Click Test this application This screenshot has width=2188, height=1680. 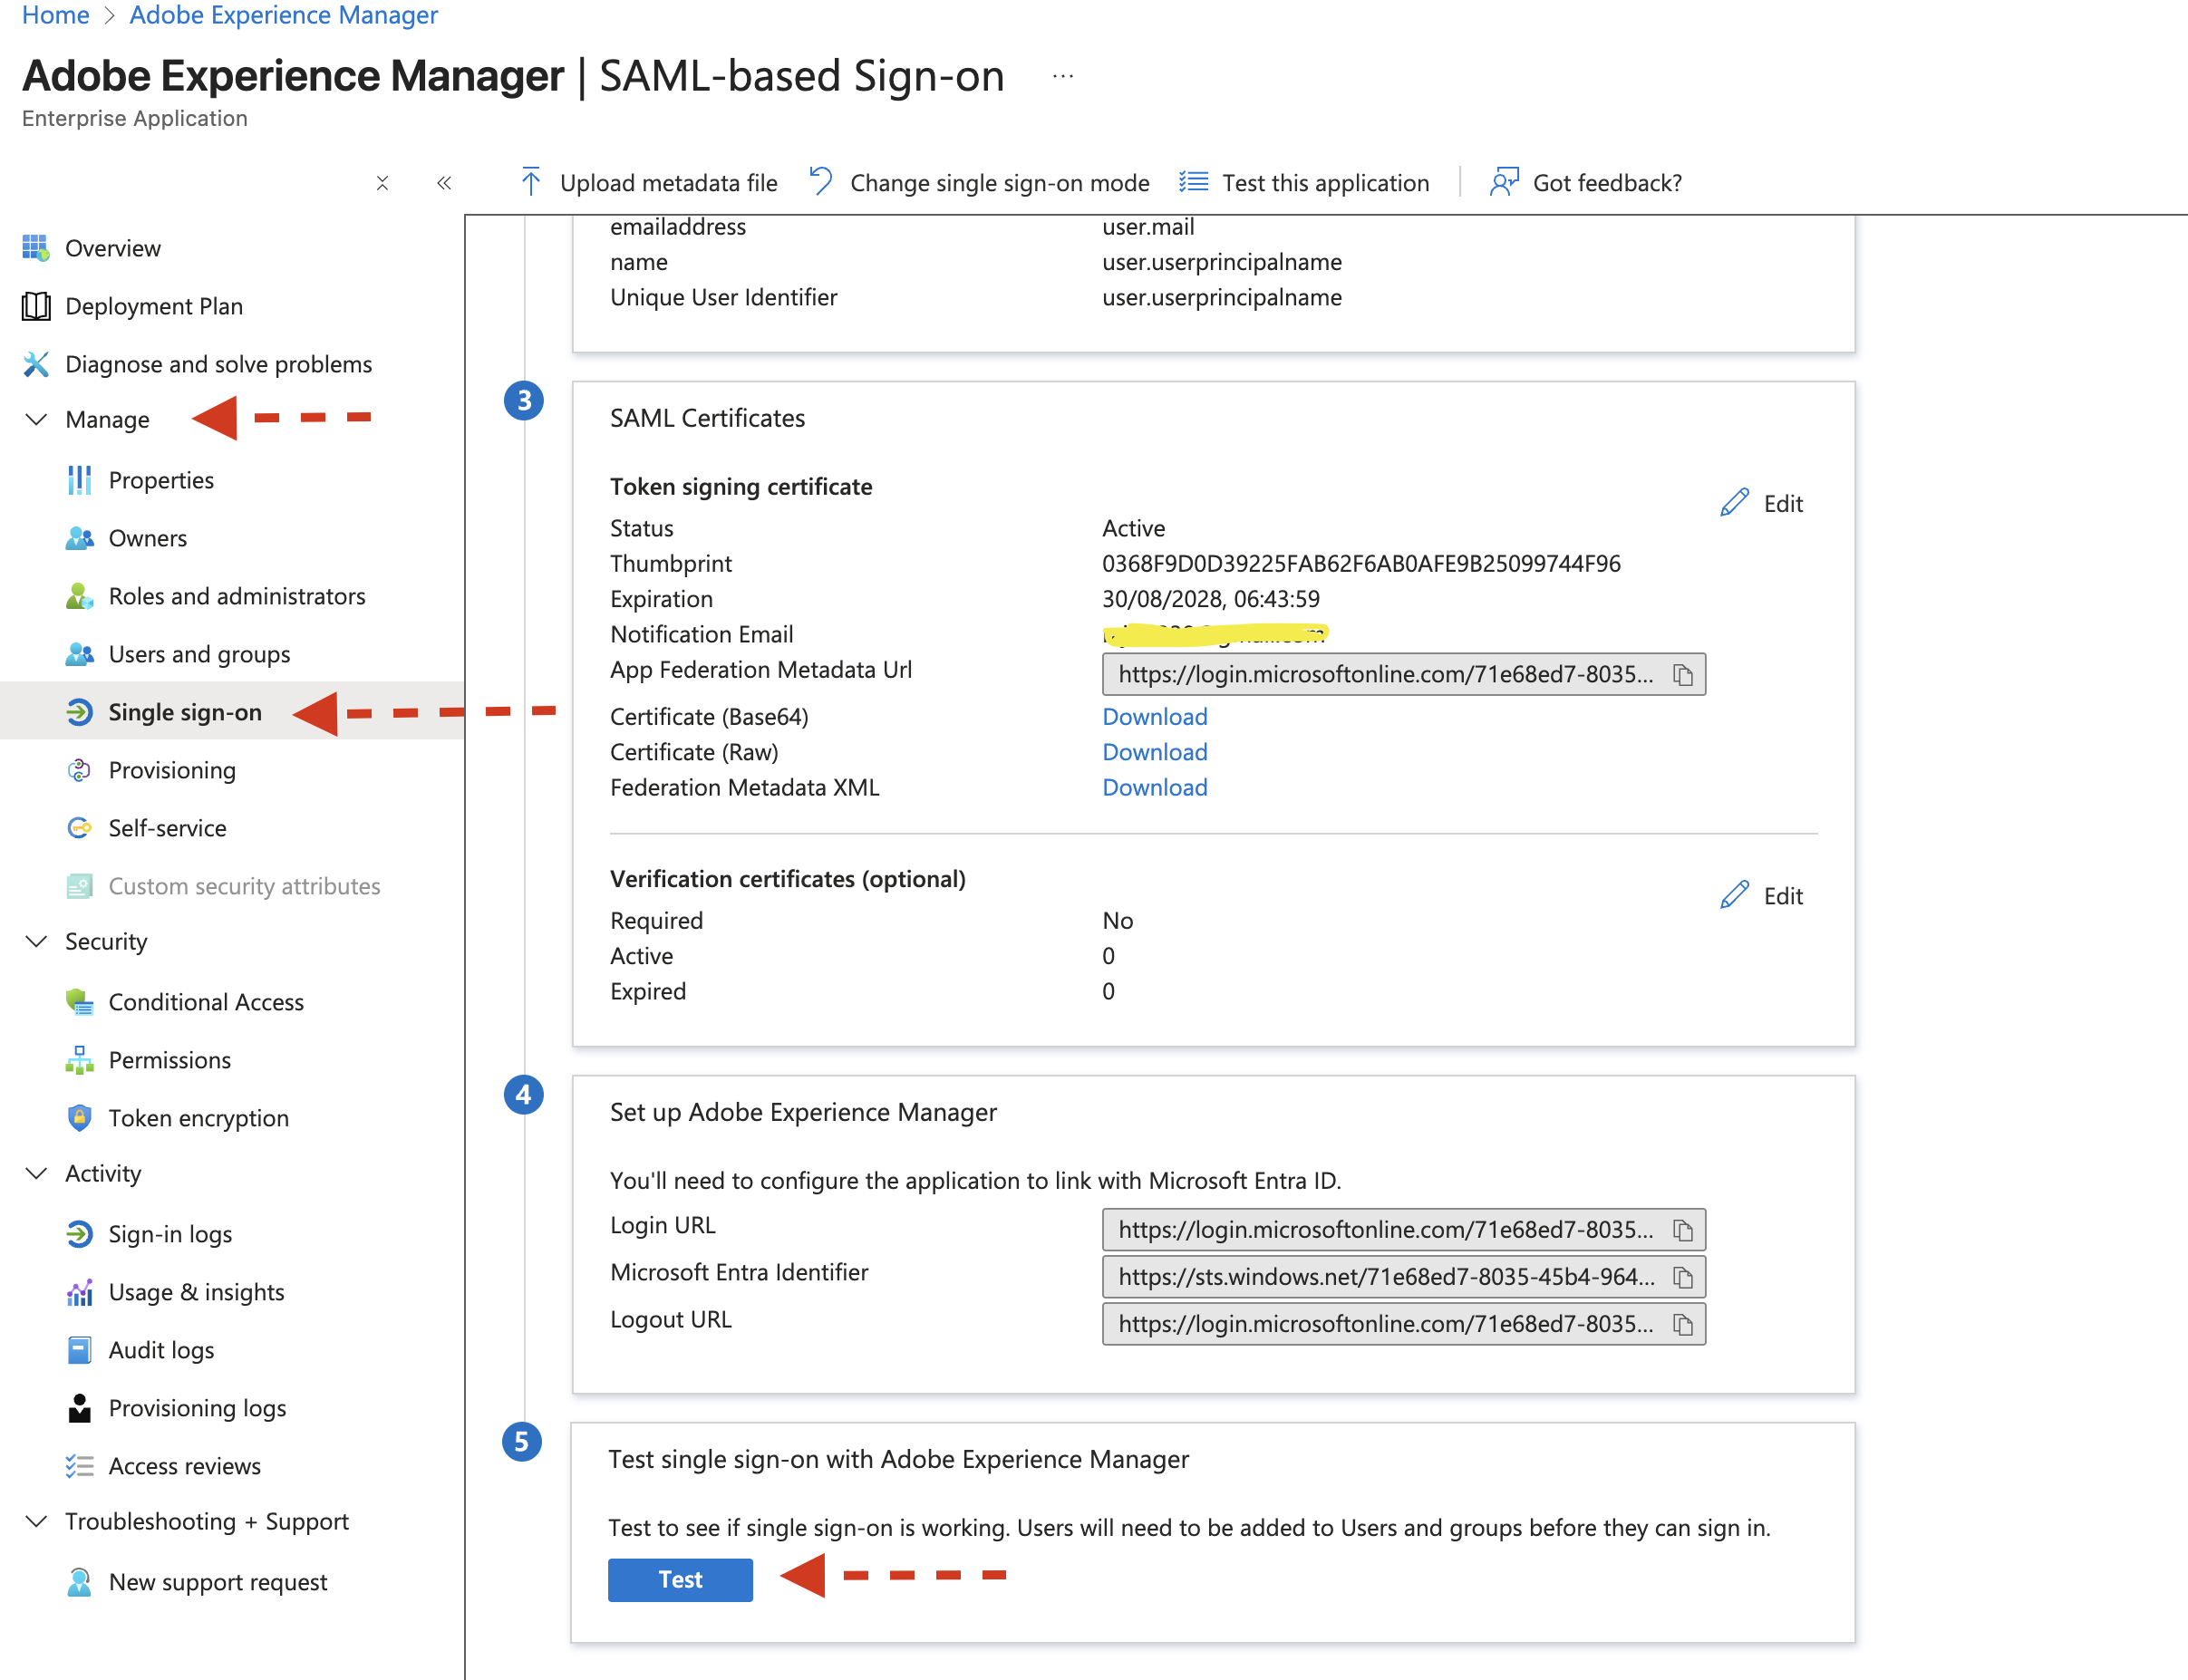(1304, 183)
